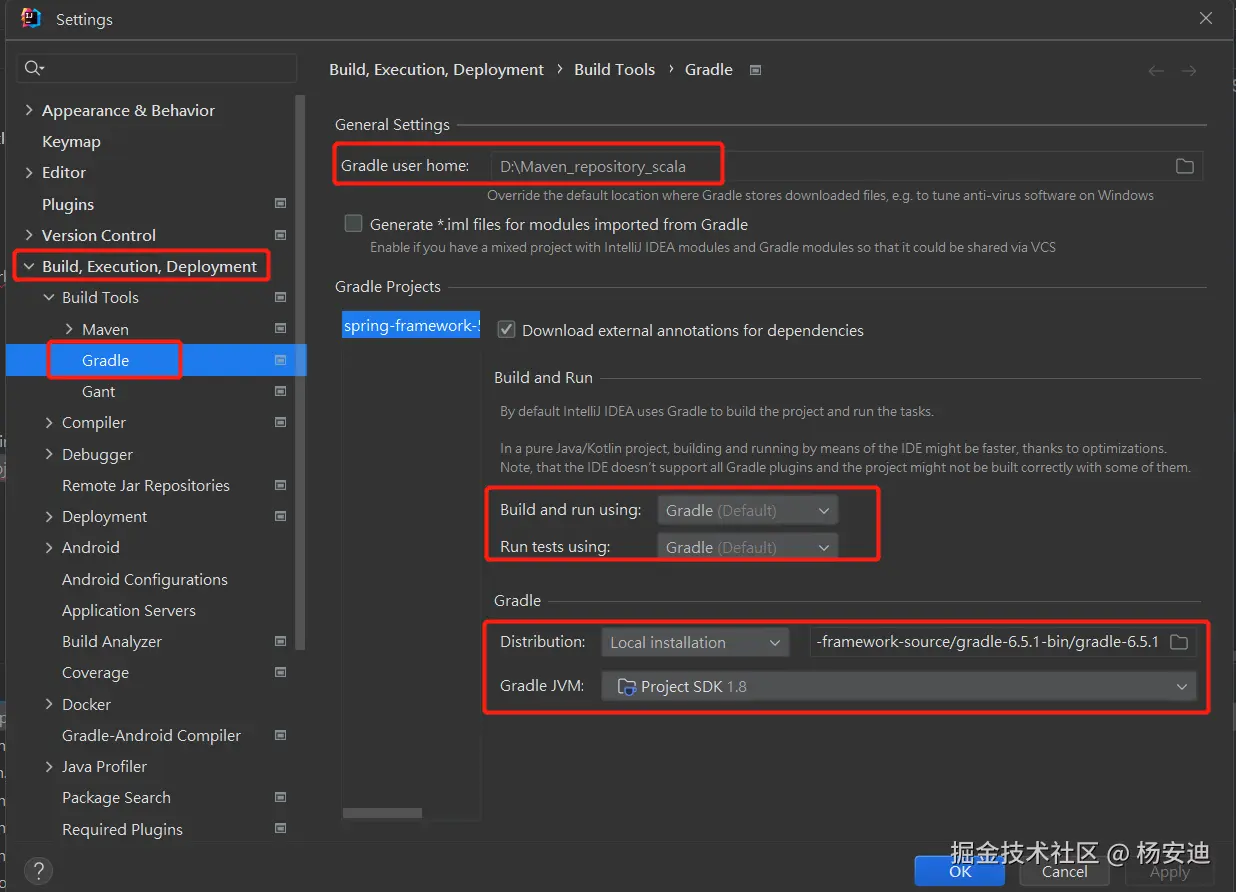Click Build, Execution, Deployment breadcrumb

tap(436, 69)
